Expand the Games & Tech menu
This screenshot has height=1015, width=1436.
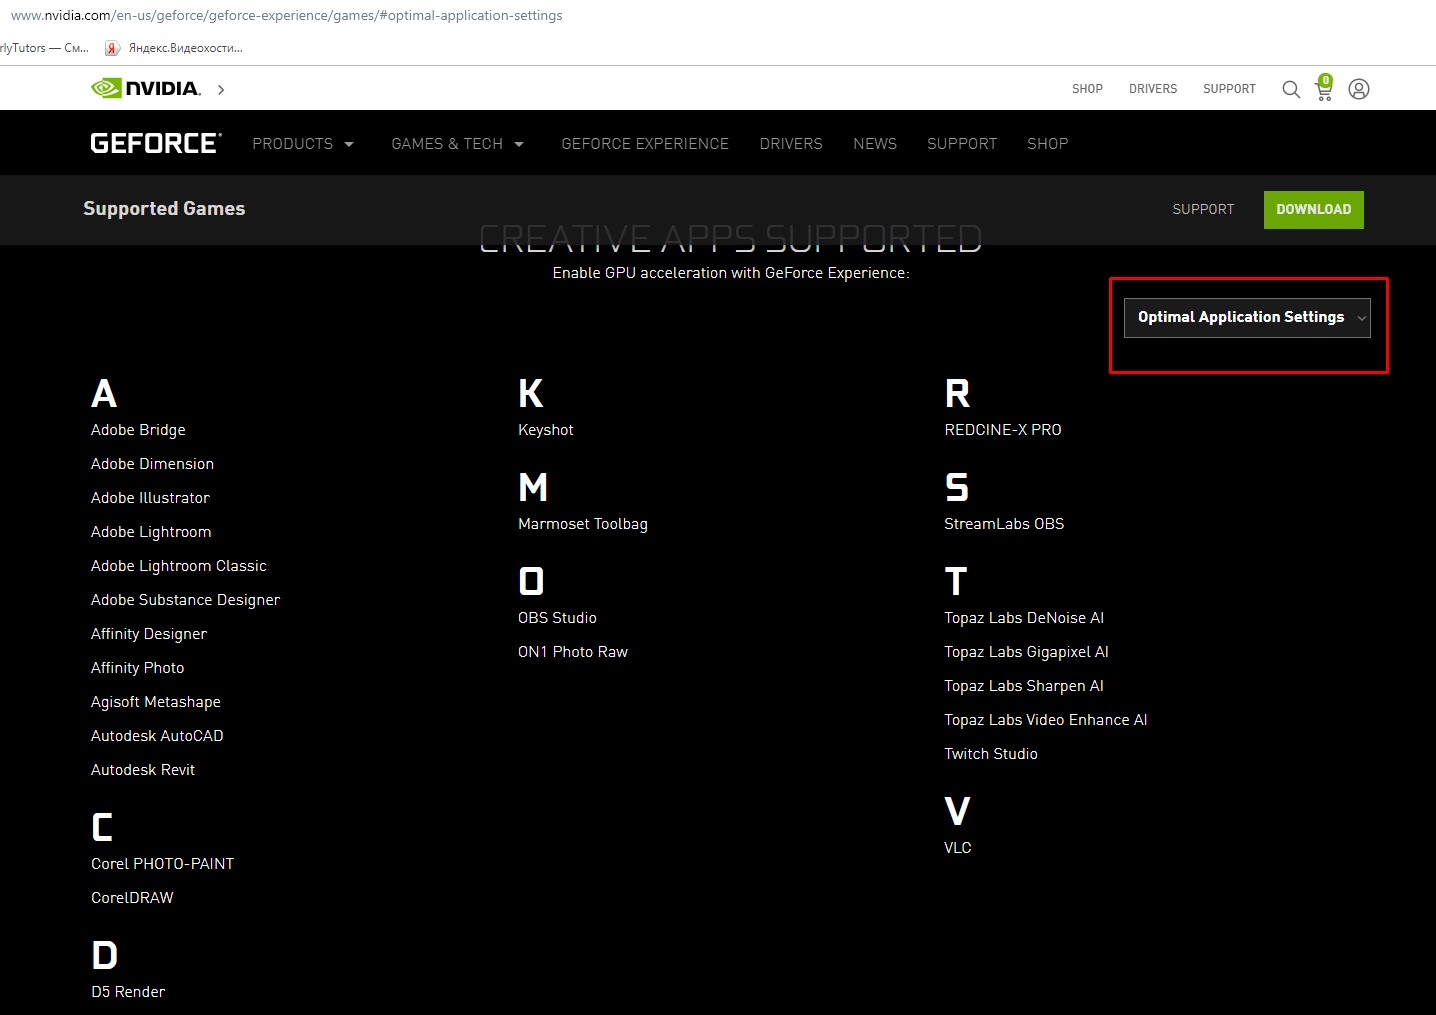pos(457,144)
